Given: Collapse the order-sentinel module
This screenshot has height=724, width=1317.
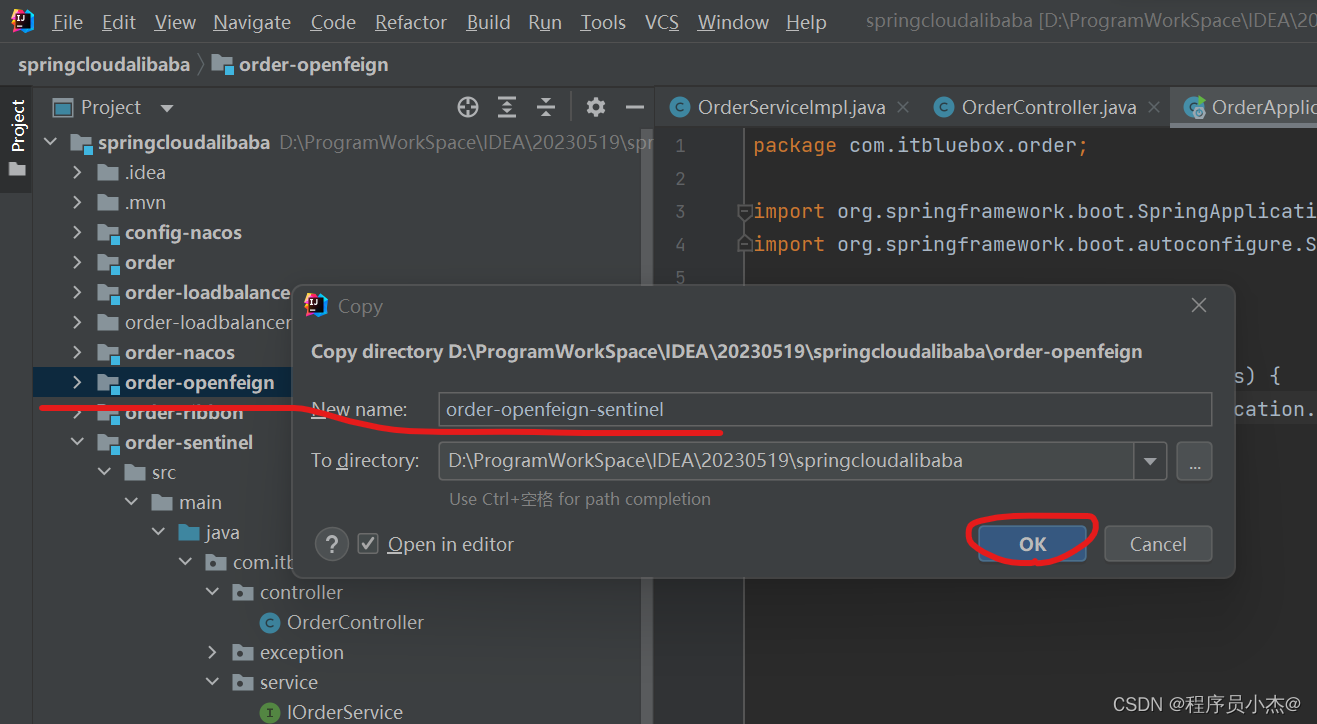Looking at the screenshot, I should point(77,443).
